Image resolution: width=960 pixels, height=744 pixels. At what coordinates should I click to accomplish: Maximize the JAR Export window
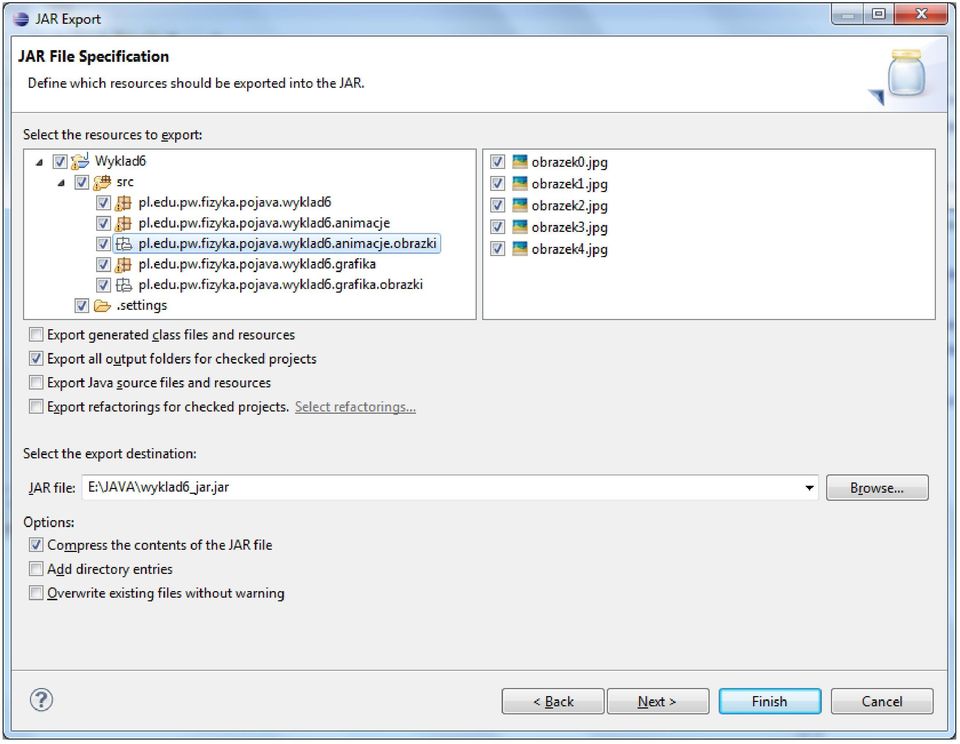click(x=879, y=13)
